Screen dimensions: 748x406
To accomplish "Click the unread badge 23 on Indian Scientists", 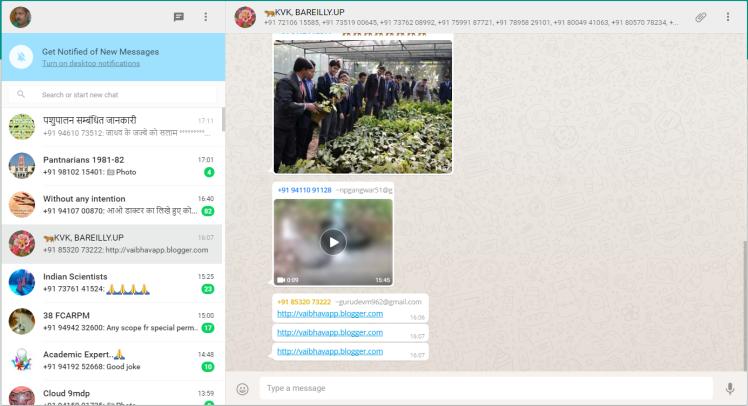I will pos(208,289).
